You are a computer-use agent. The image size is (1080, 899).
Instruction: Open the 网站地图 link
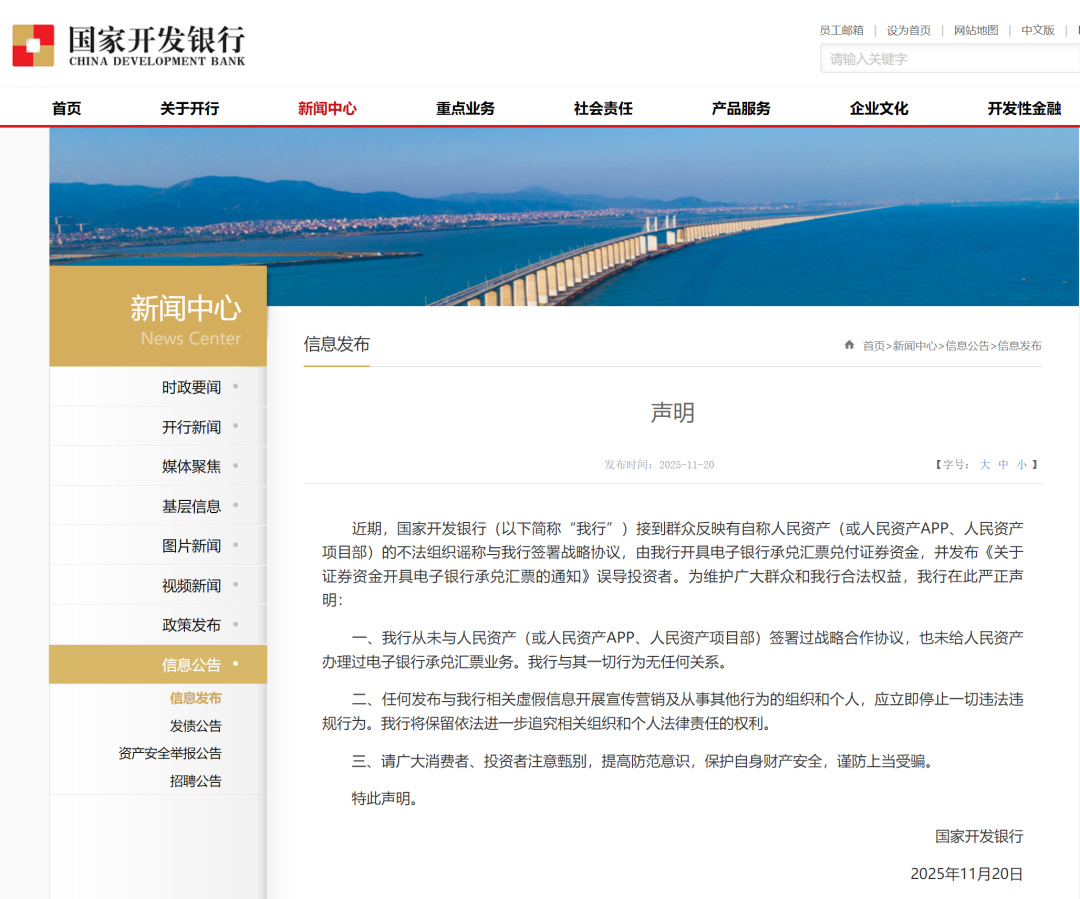point(975,30)
